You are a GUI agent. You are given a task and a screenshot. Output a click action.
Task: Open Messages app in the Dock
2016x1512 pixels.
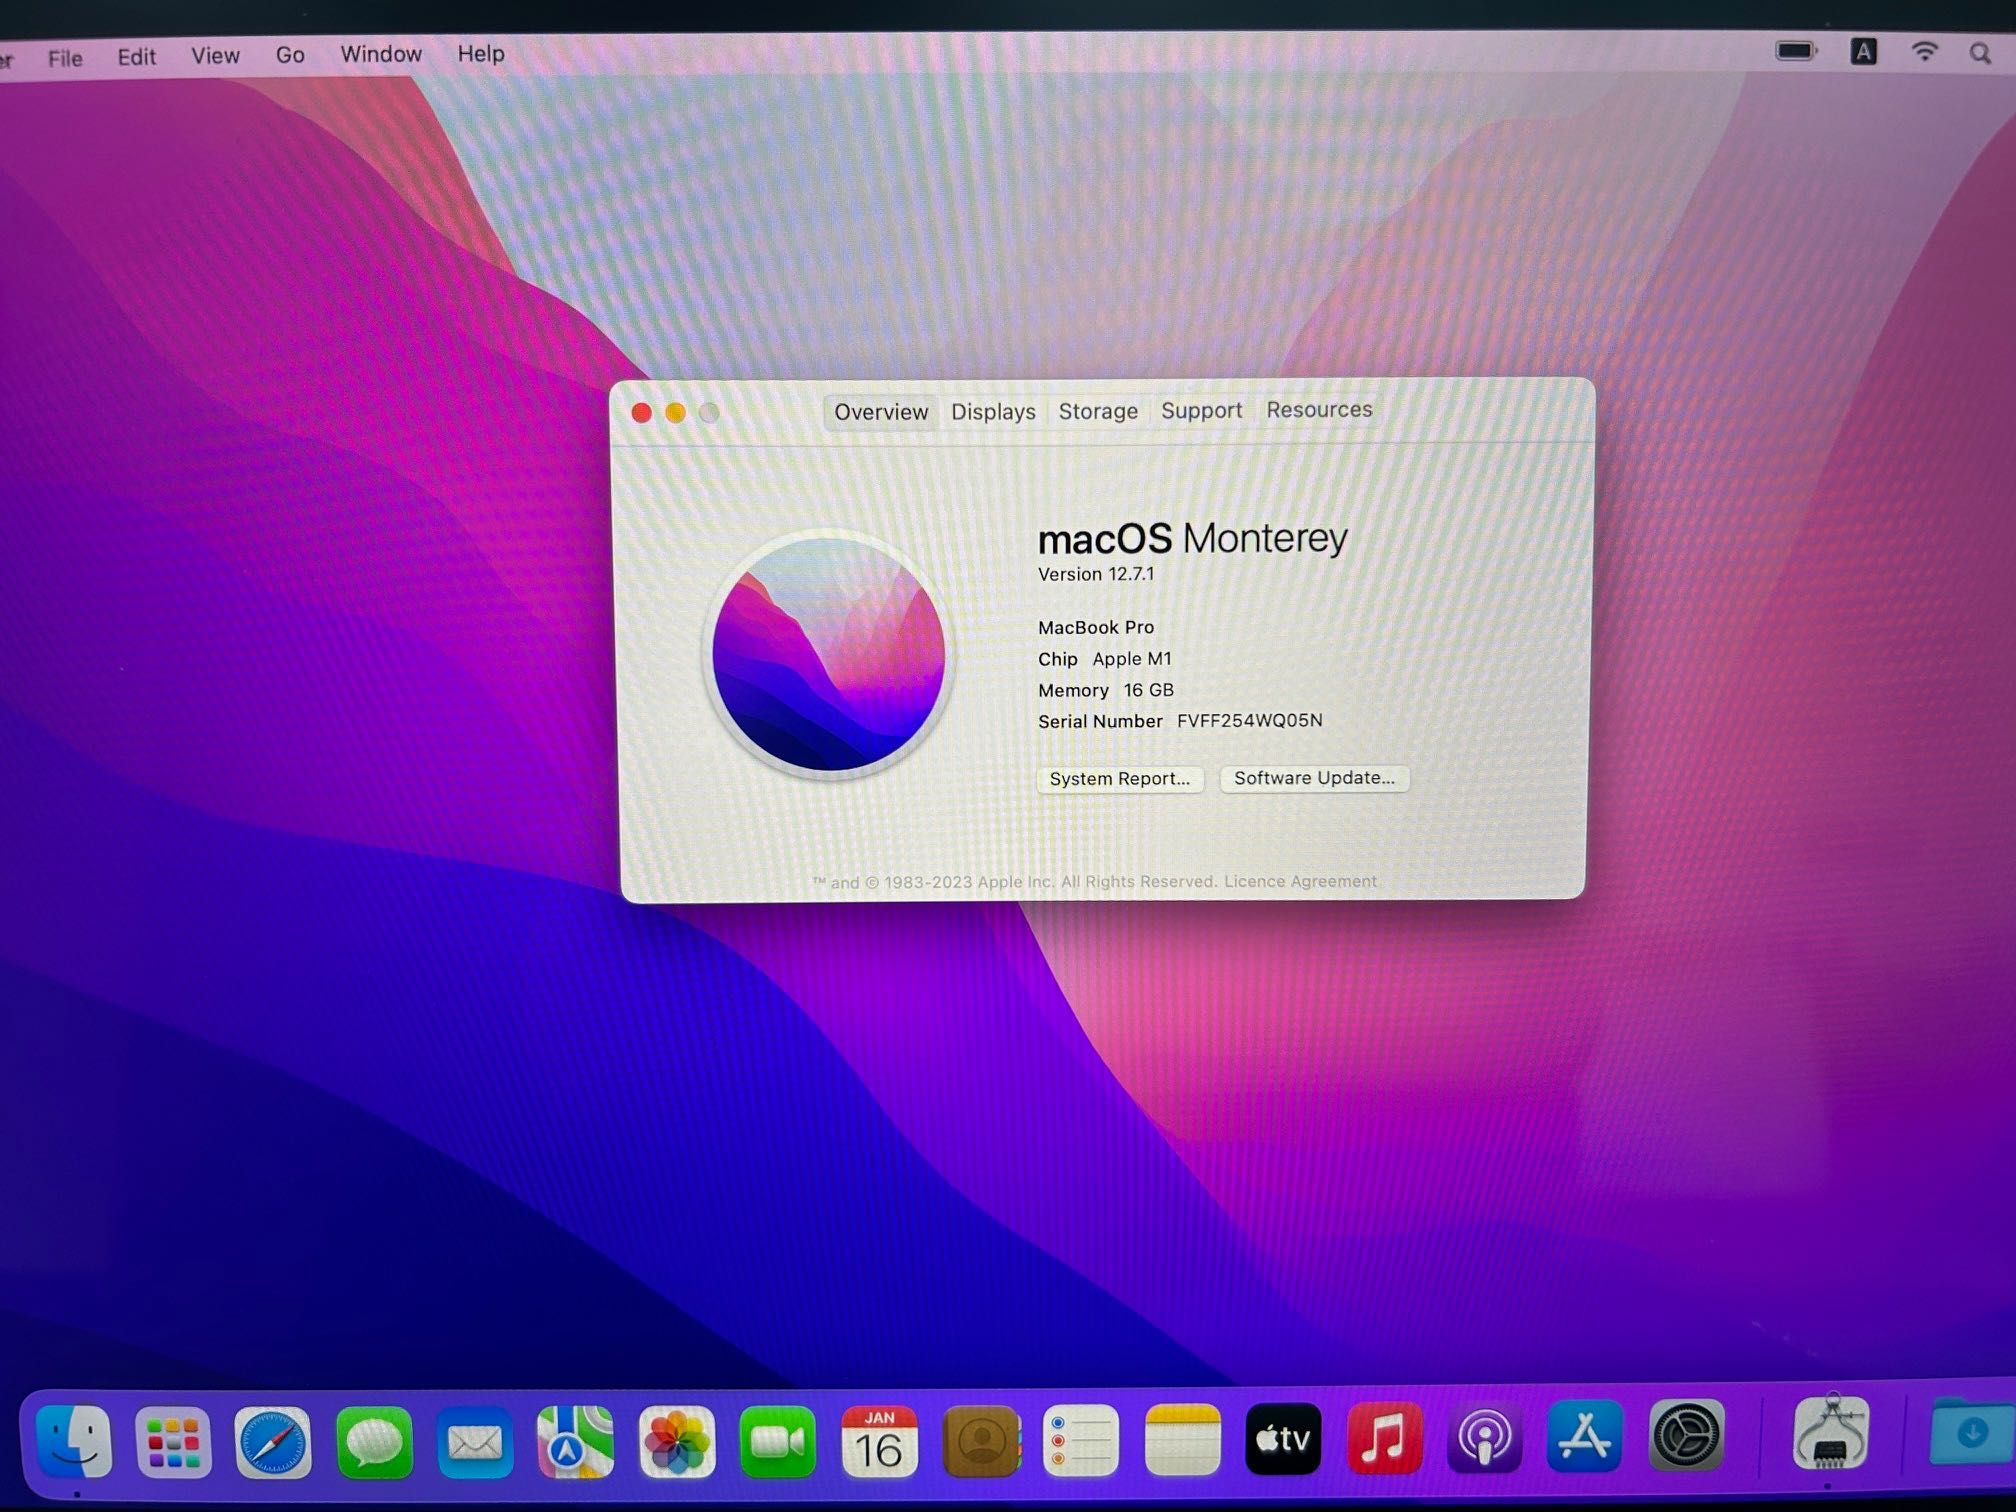pos(374,1442)
